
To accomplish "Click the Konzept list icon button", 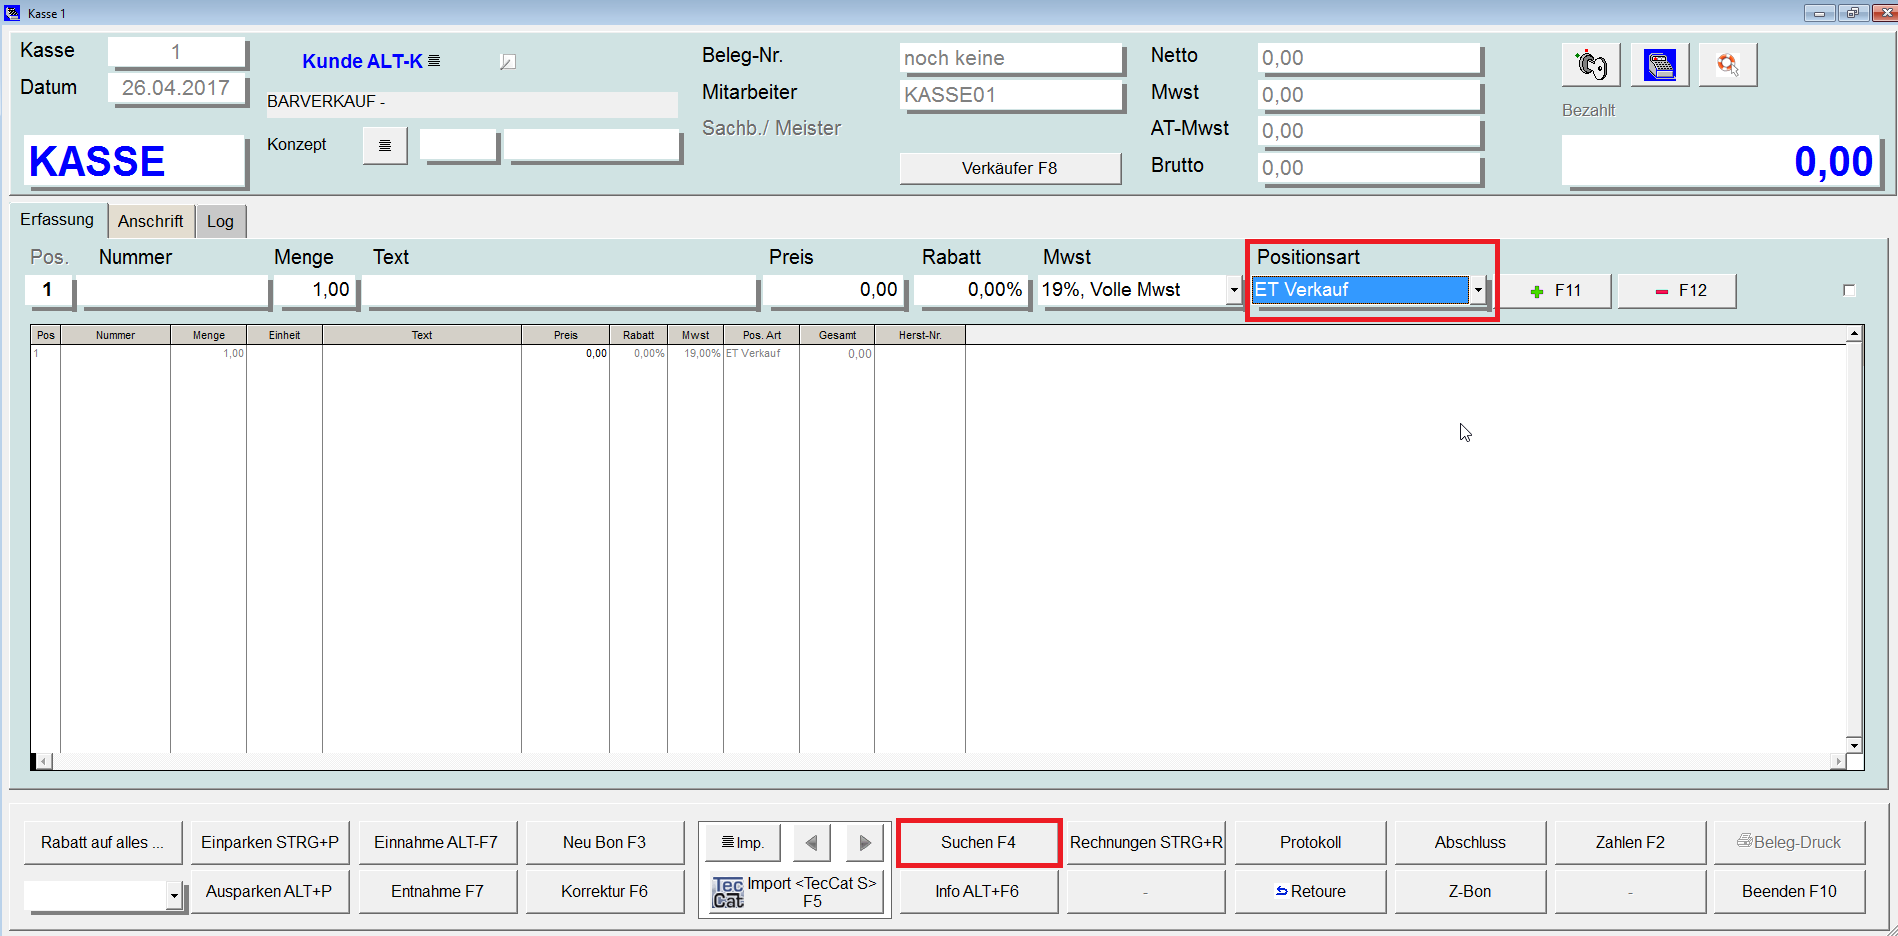I will pyautogui.click(x=385, y=146).
